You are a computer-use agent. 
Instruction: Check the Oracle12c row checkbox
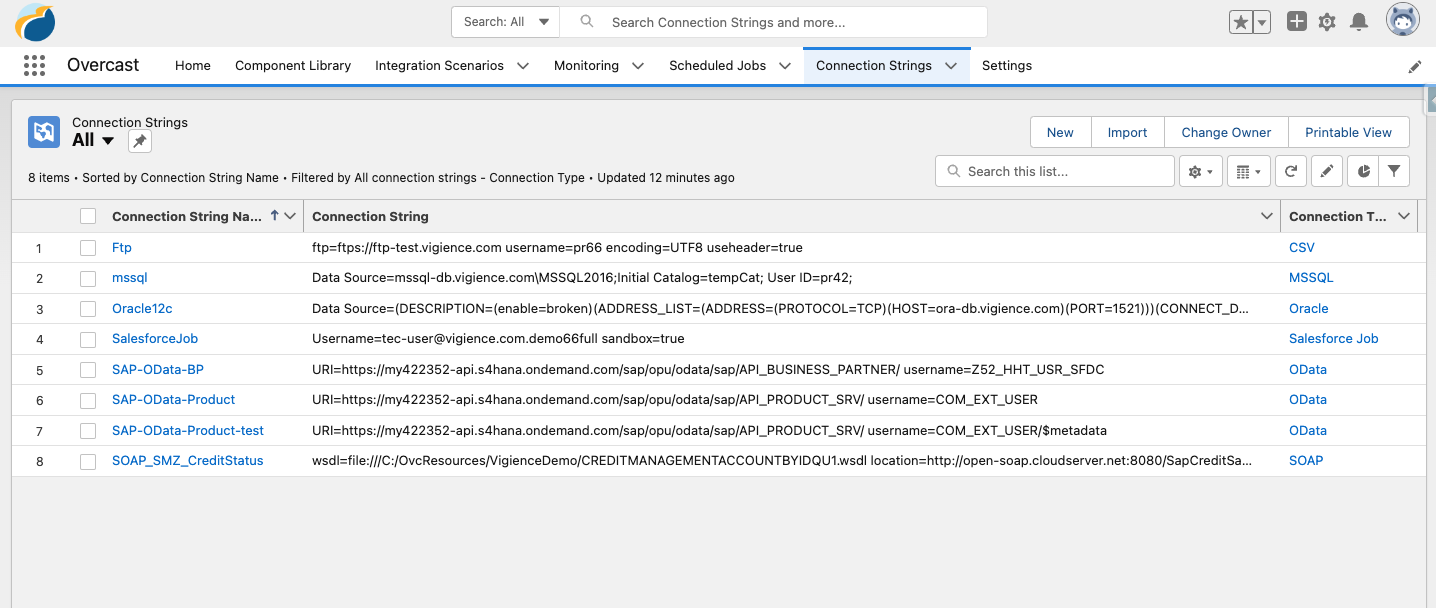[88, 308]
